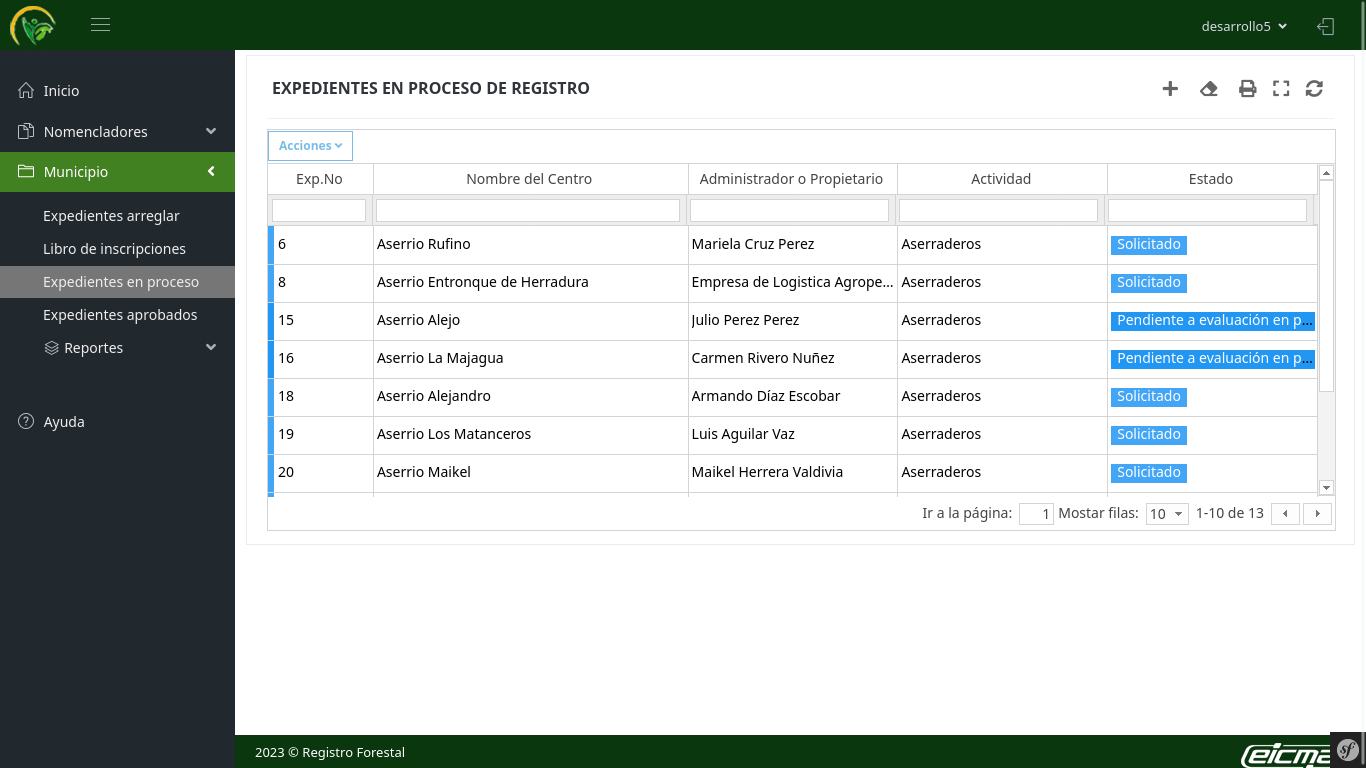Open the Acciones dropdown
Image resolution: width=1366 pixels, height=768 pixels.
(x=310, y=146)
